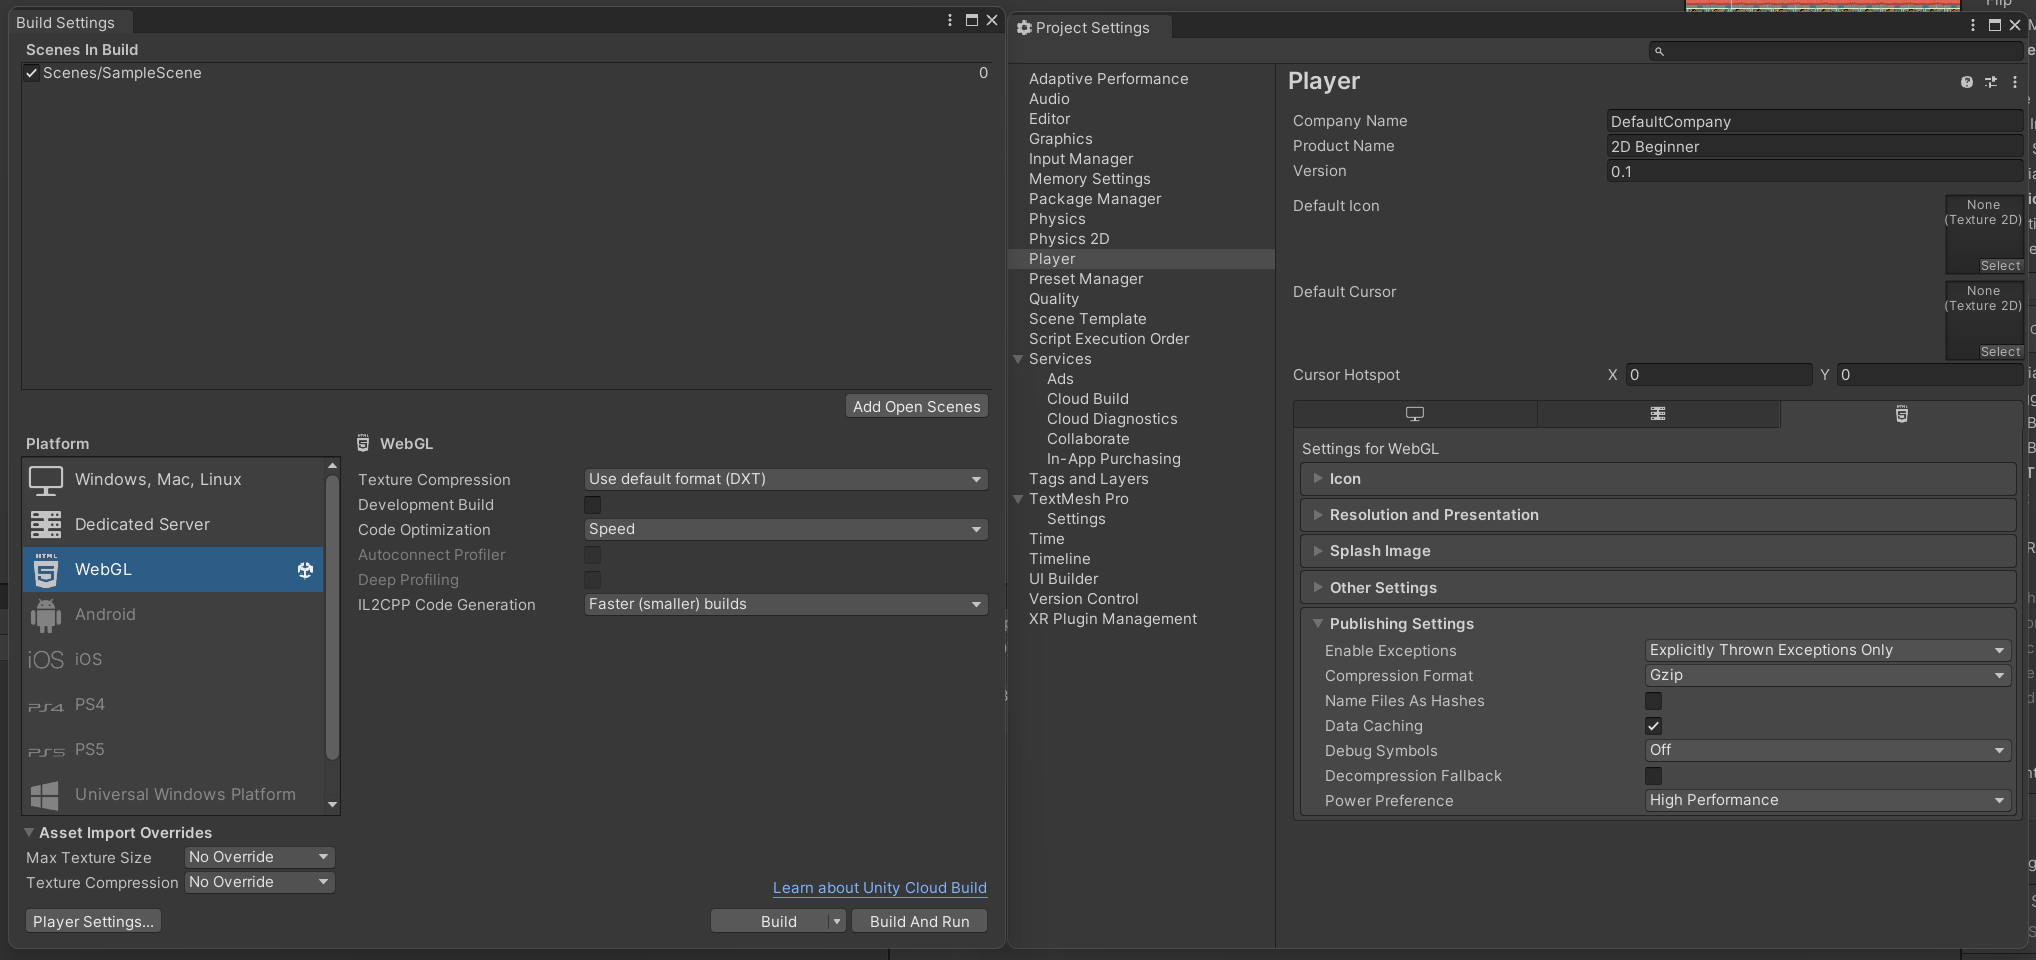Screen dimensions: 2036x960
Task: Click Build And Run button
Action: [920, 922]
